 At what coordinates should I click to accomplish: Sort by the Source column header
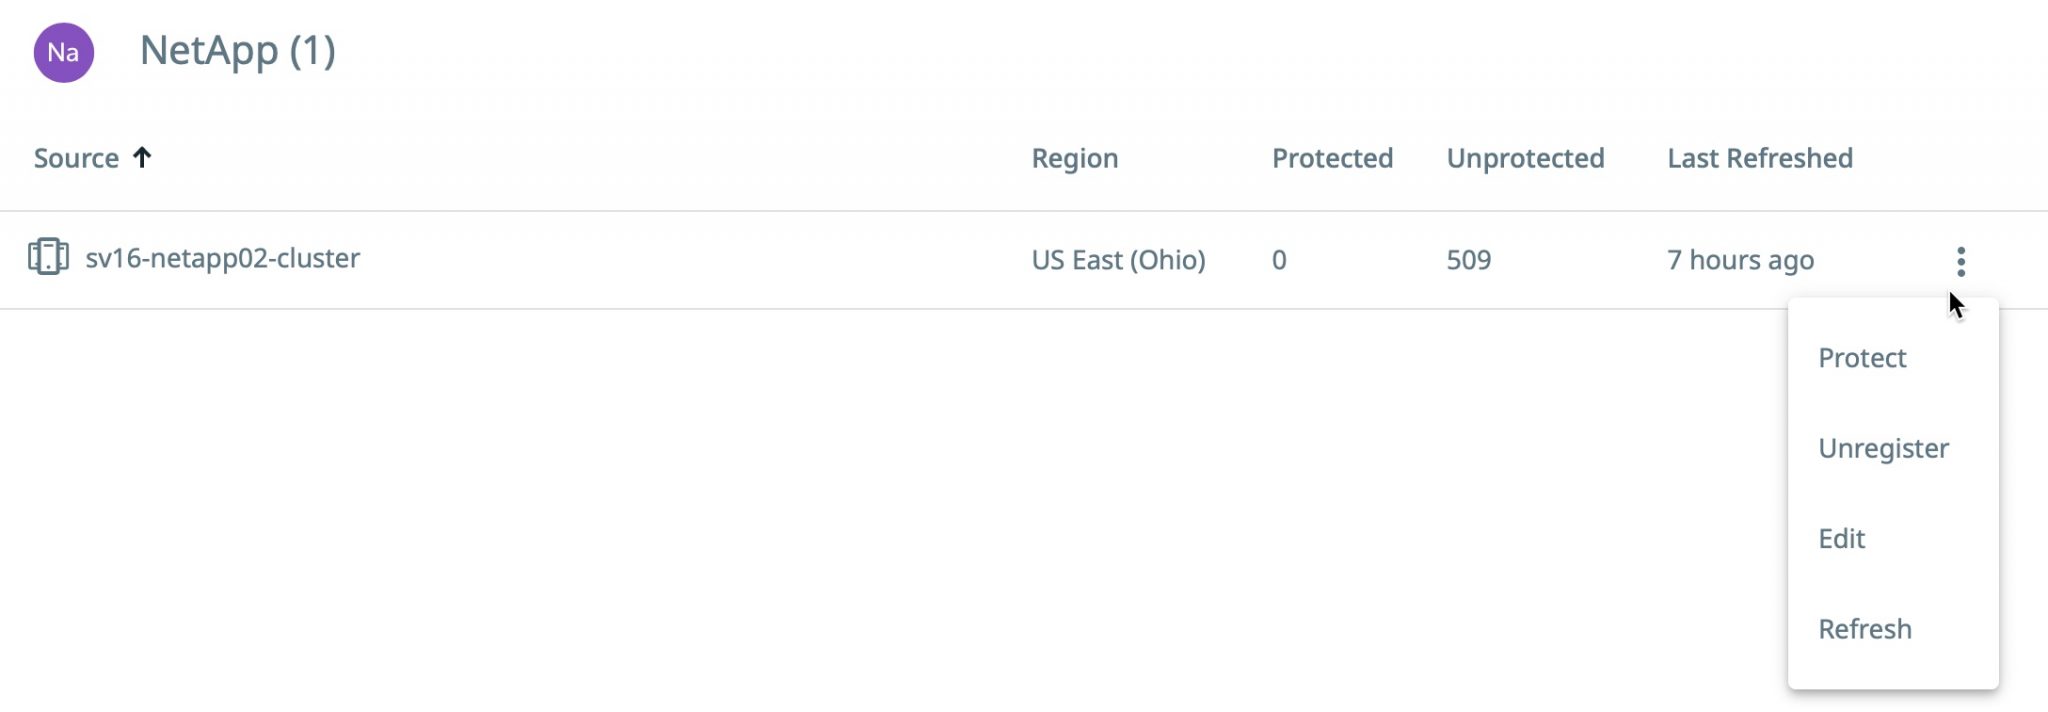click(x=76, y=158)
